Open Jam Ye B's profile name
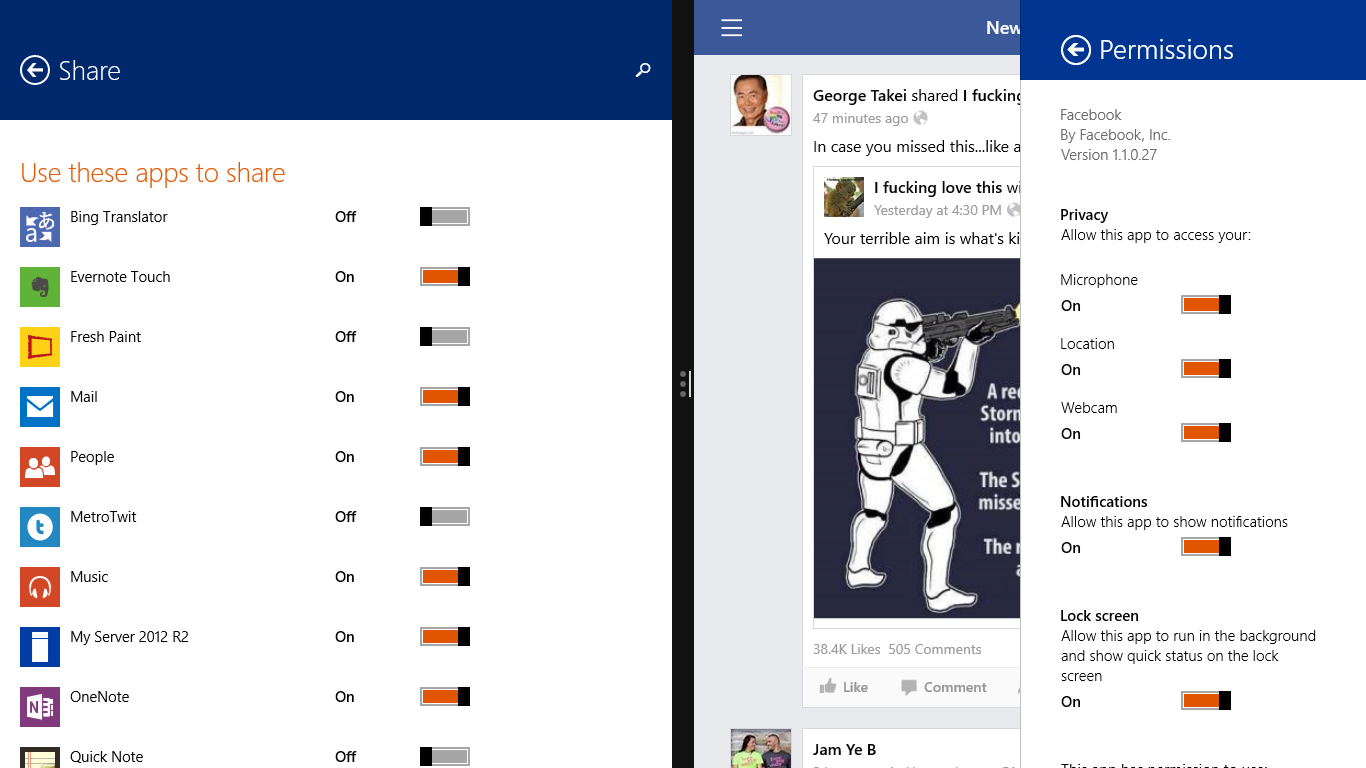Image resolution: width=1366 pixels, height=768 pixels. tap(845, 750)
